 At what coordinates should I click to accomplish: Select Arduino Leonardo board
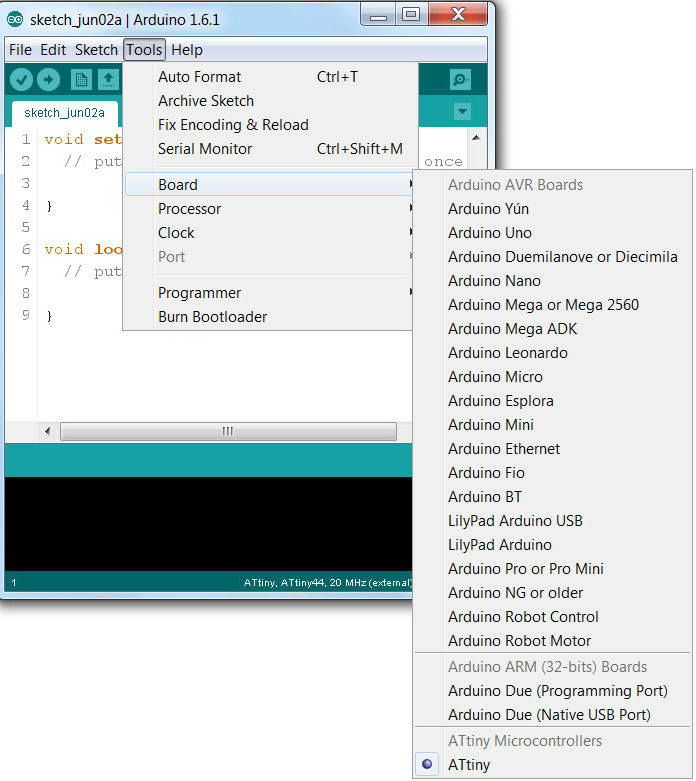[553, 353]
